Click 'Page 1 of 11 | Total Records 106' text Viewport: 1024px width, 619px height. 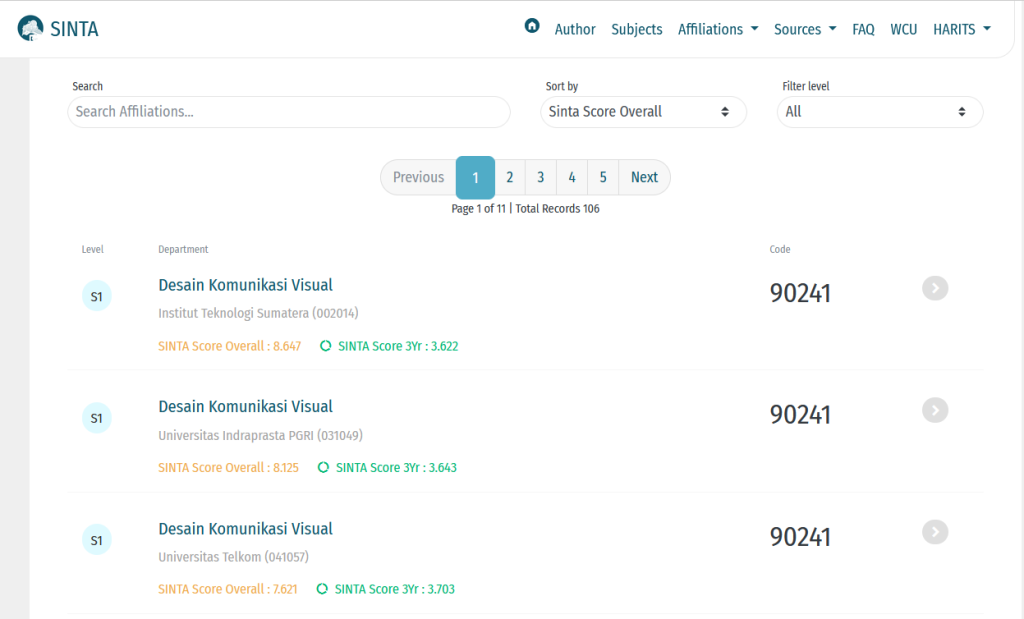pos(525,209)
